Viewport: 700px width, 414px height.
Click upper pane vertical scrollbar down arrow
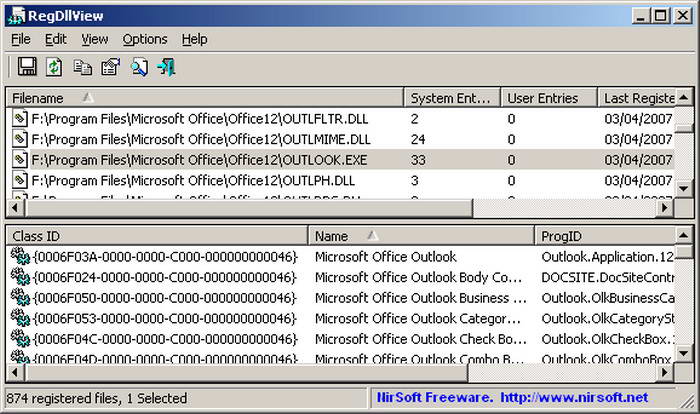pyautogui.click(x=684, y=188)
